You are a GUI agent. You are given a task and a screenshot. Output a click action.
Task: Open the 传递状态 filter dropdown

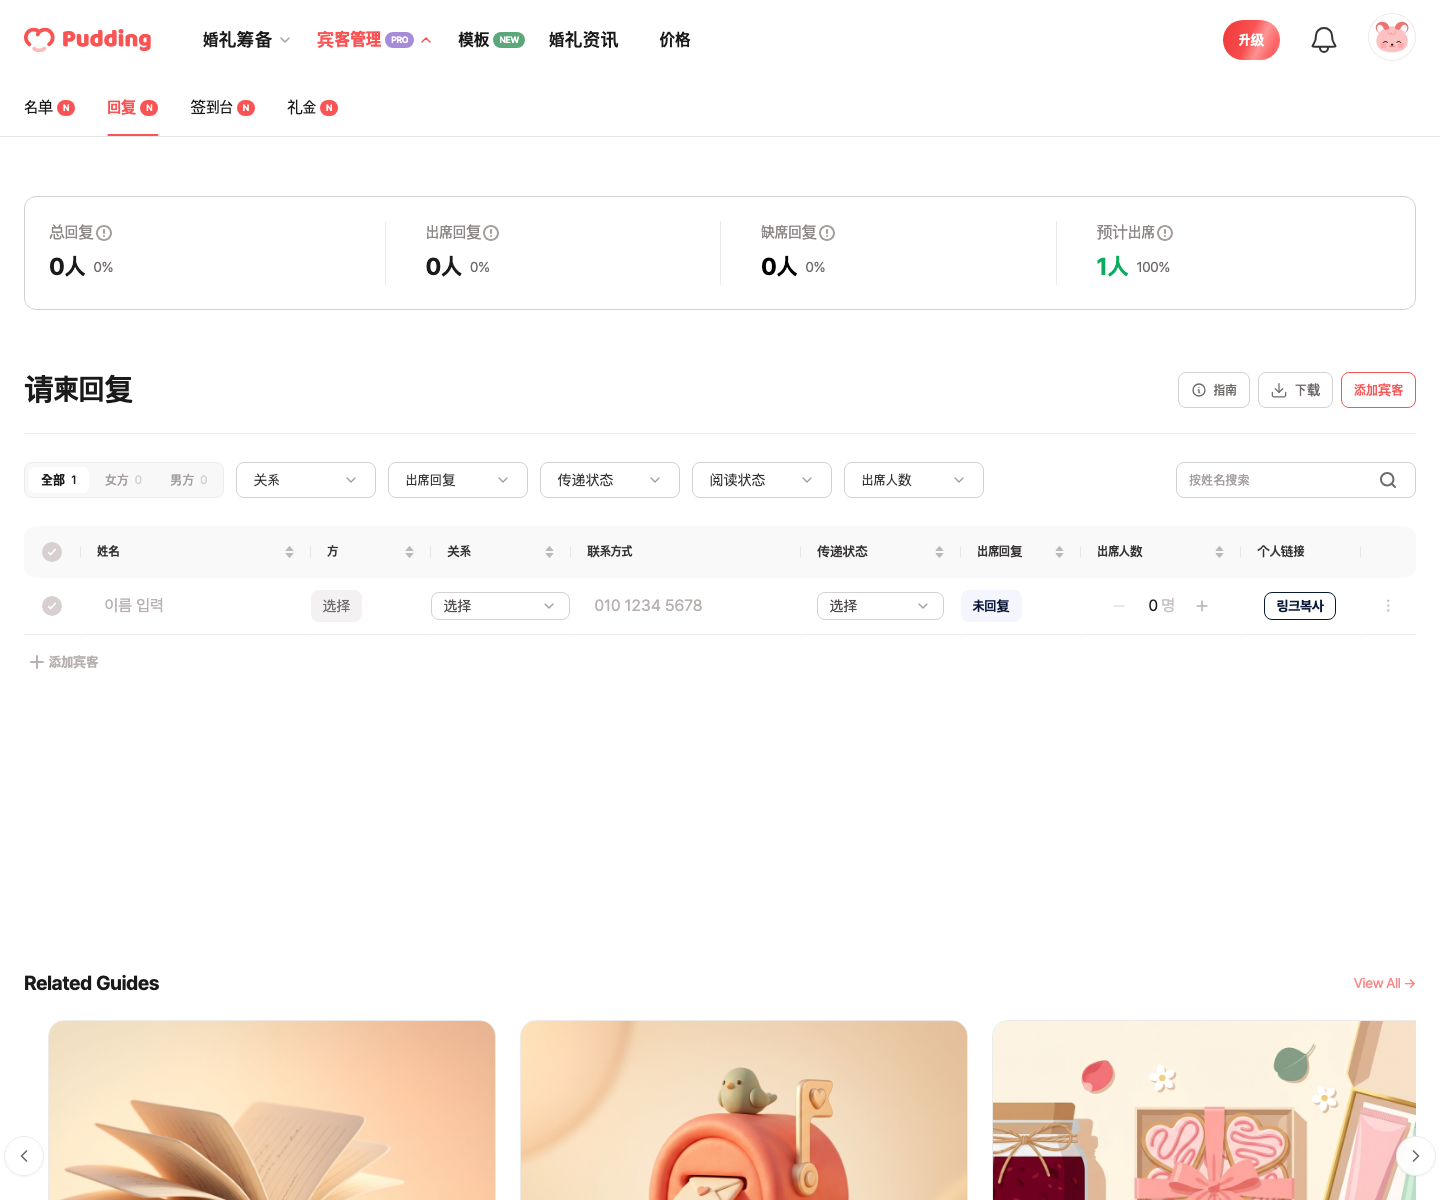(610, 480)
